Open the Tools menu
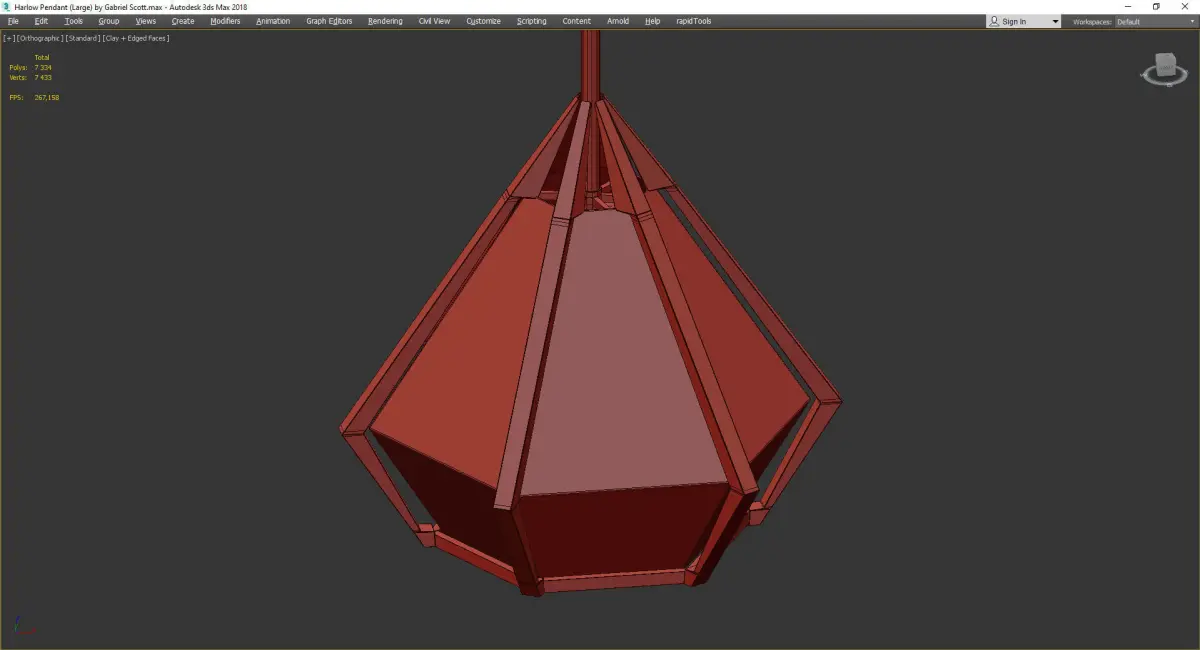 (74, 21)
